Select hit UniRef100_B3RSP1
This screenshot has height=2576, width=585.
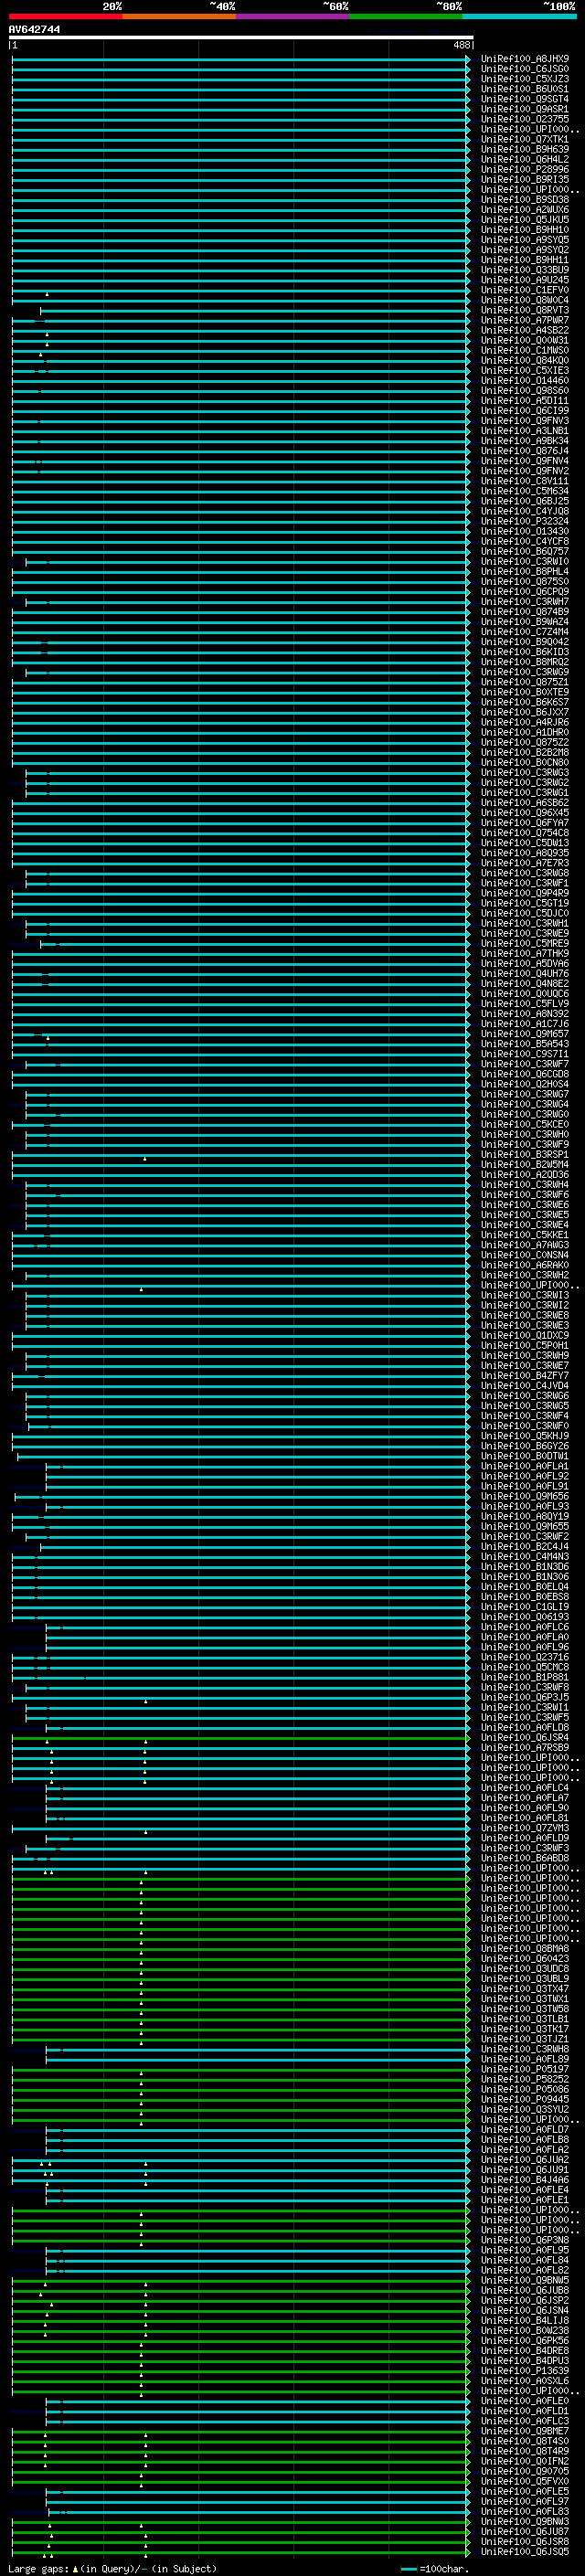[x=525, y=1154]
